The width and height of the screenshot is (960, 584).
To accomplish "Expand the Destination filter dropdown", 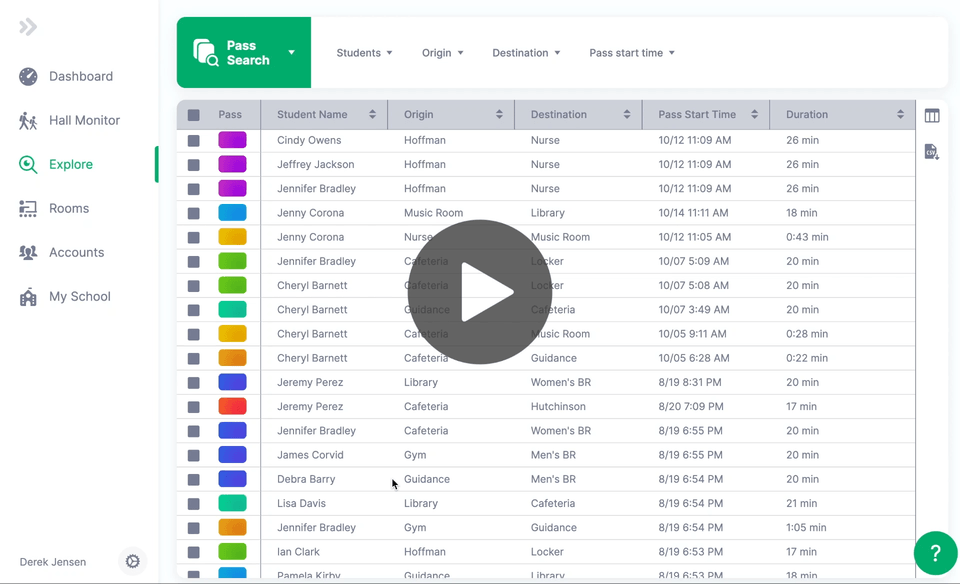I will [x=526, y=52].
